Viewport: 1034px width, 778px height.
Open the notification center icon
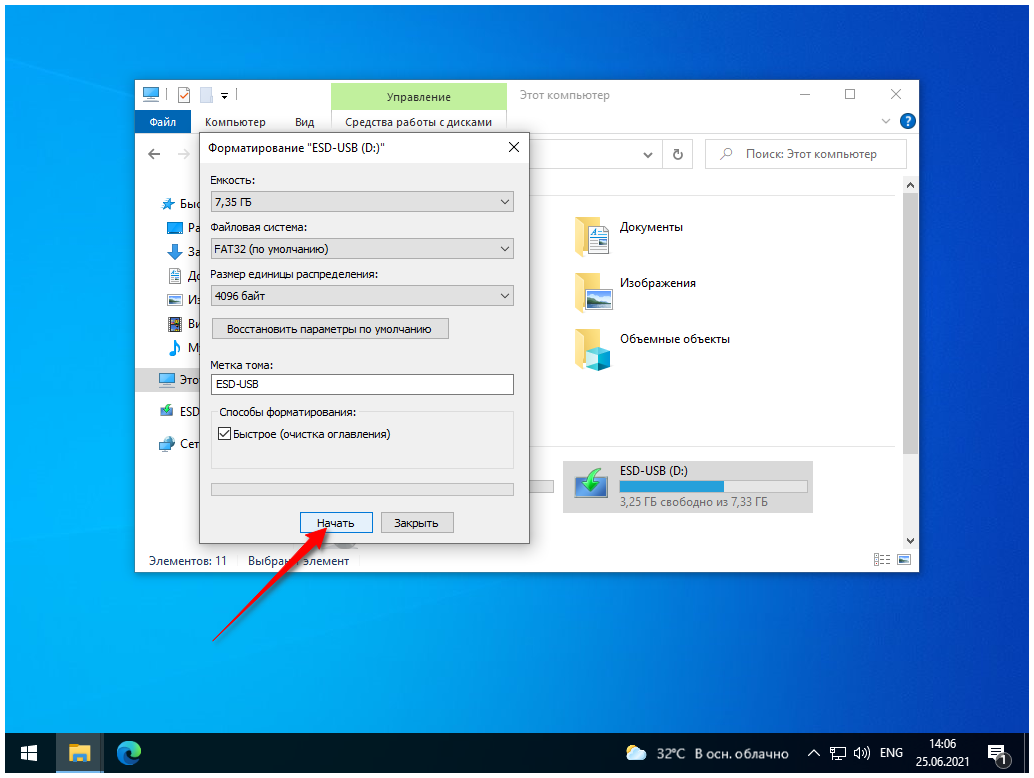point(998,754)
